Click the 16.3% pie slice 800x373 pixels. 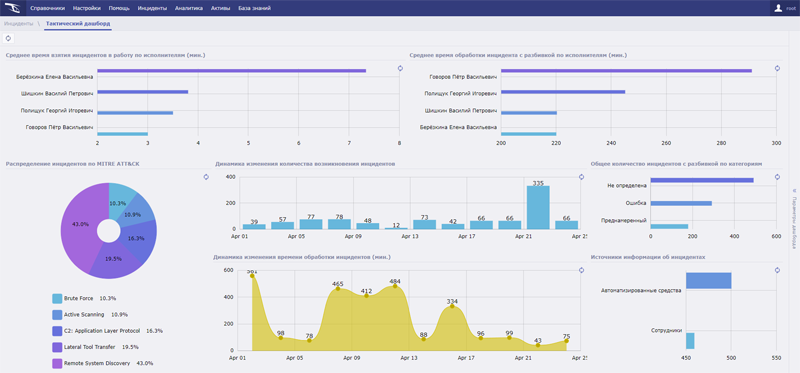[137, 238]
